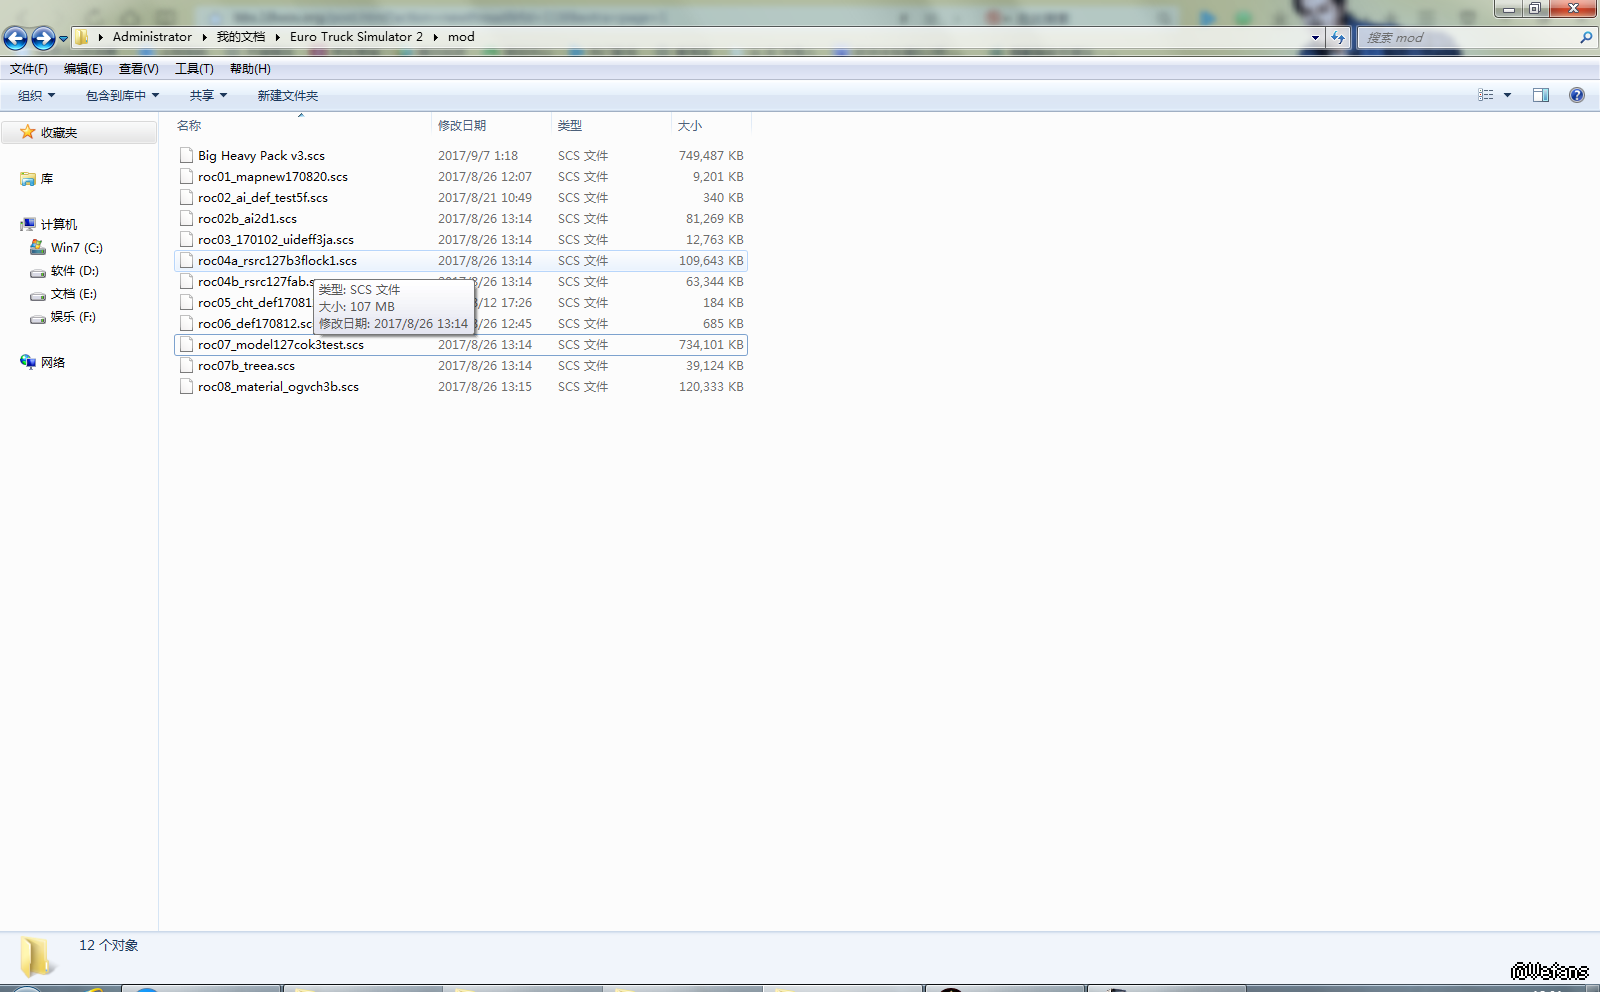Expand the arrow after 我的文档 in the breadcrumb
Screen dimensions: 1600x992
[277, 37]
